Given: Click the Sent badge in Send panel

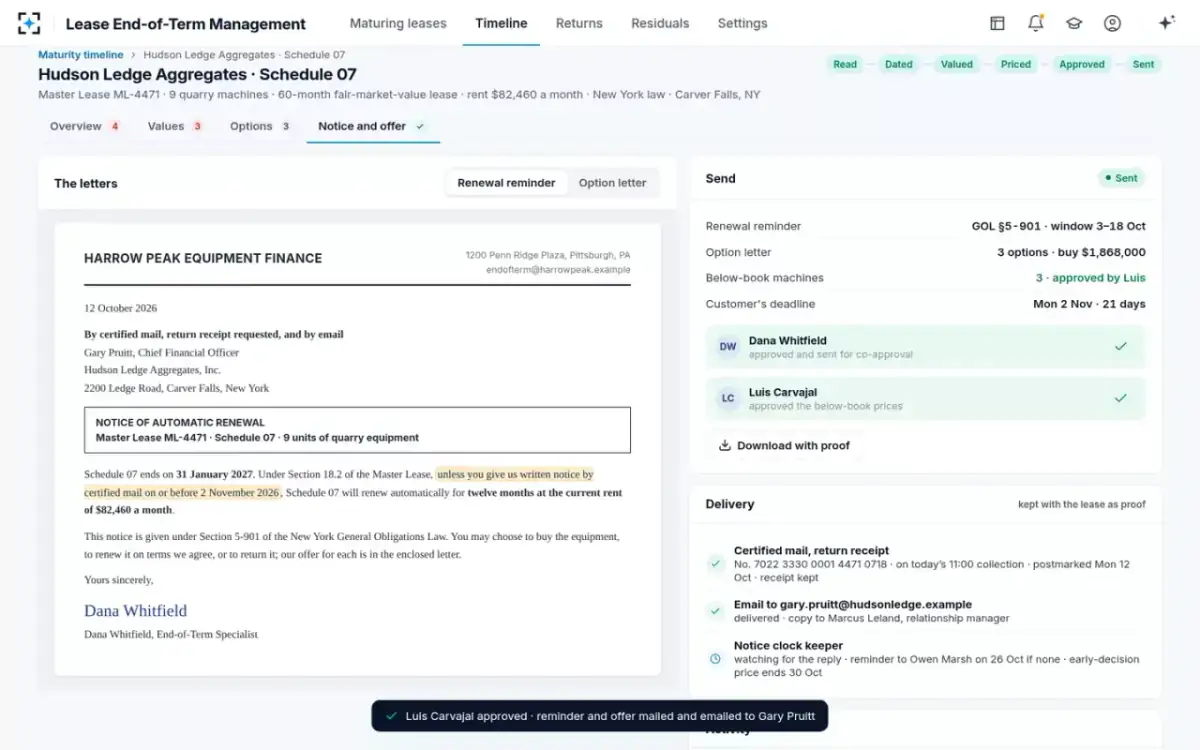Looking at the screenshot, I should point(1121,178).
